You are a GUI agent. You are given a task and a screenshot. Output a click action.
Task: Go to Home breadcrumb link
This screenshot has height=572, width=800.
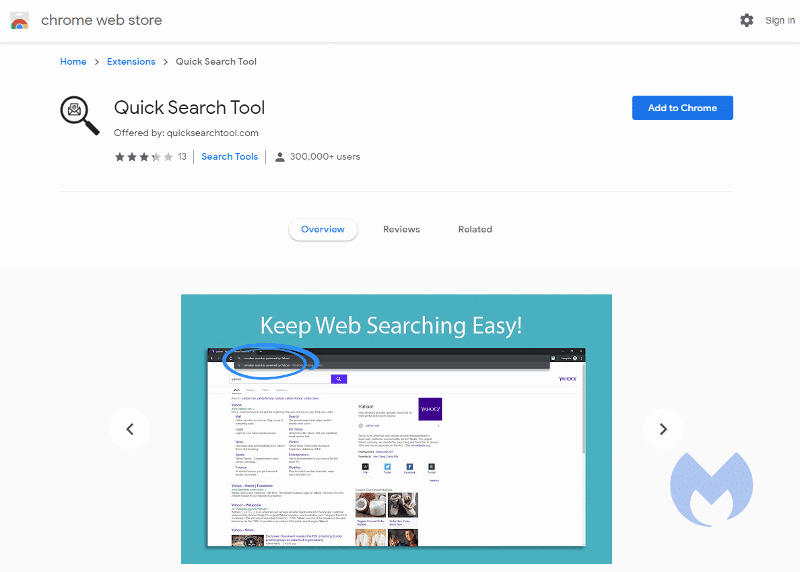click(x=73, y=62)
